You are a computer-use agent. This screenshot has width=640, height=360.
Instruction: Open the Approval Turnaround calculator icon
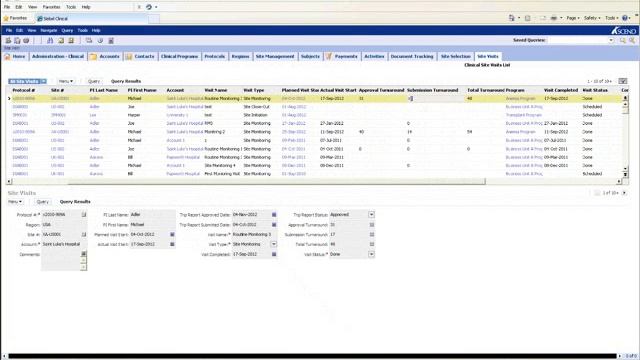click(372, 225)
